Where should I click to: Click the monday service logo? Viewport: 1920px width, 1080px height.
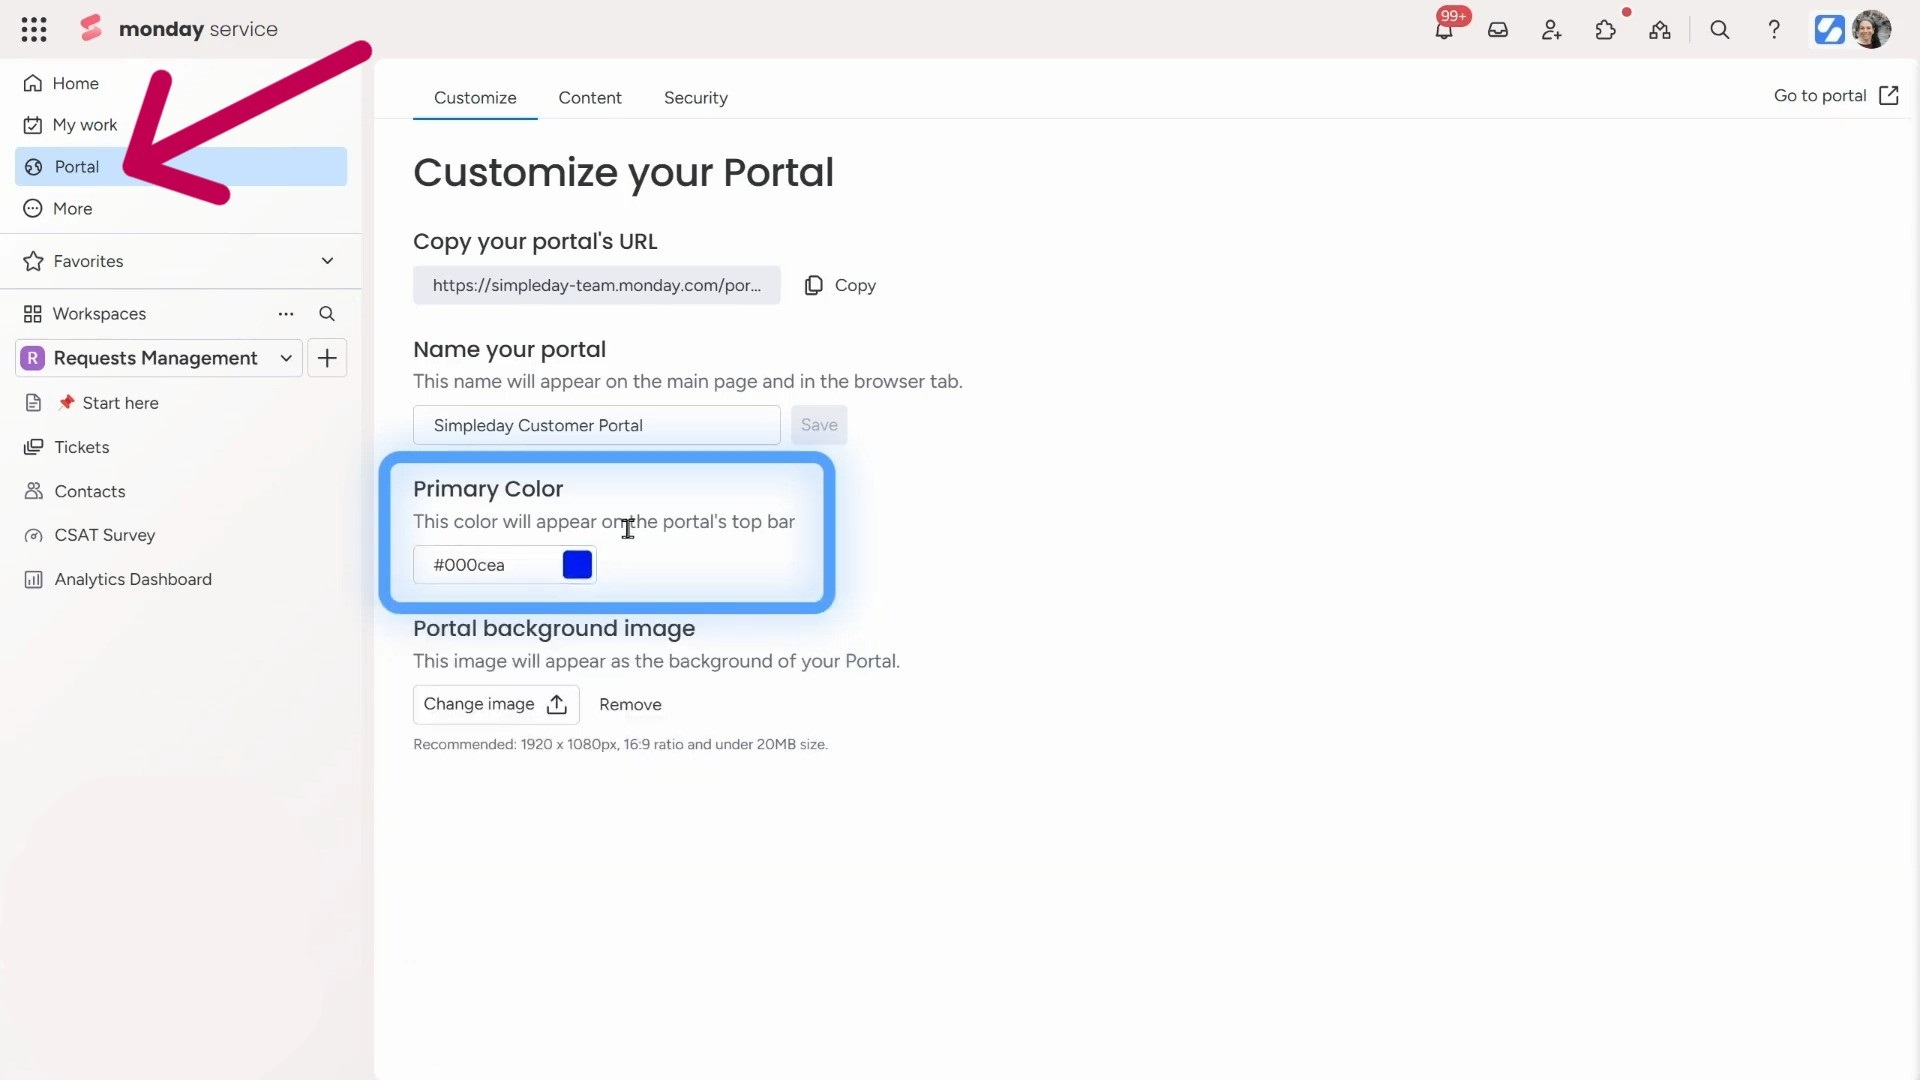click(x=178, y=29)
